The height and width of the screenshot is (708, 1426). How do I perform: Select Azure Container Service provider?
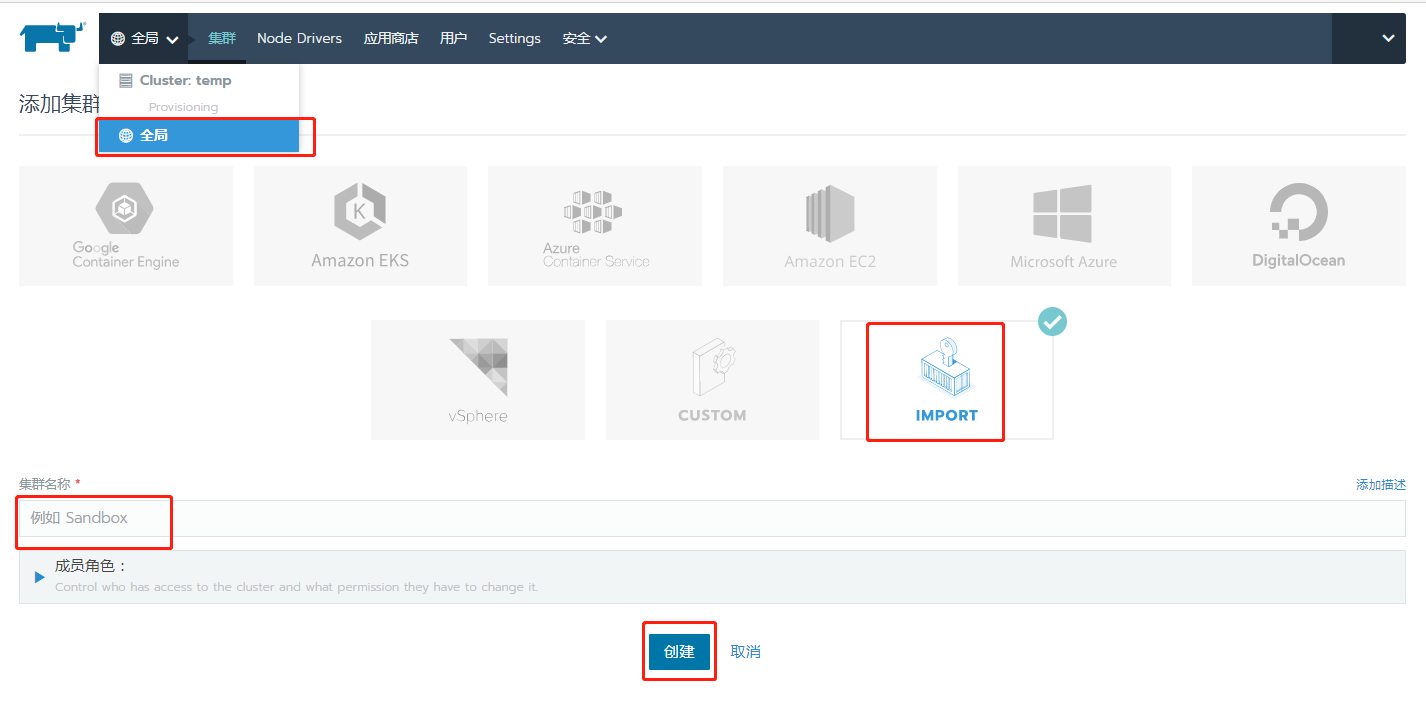tap(595, 226)
